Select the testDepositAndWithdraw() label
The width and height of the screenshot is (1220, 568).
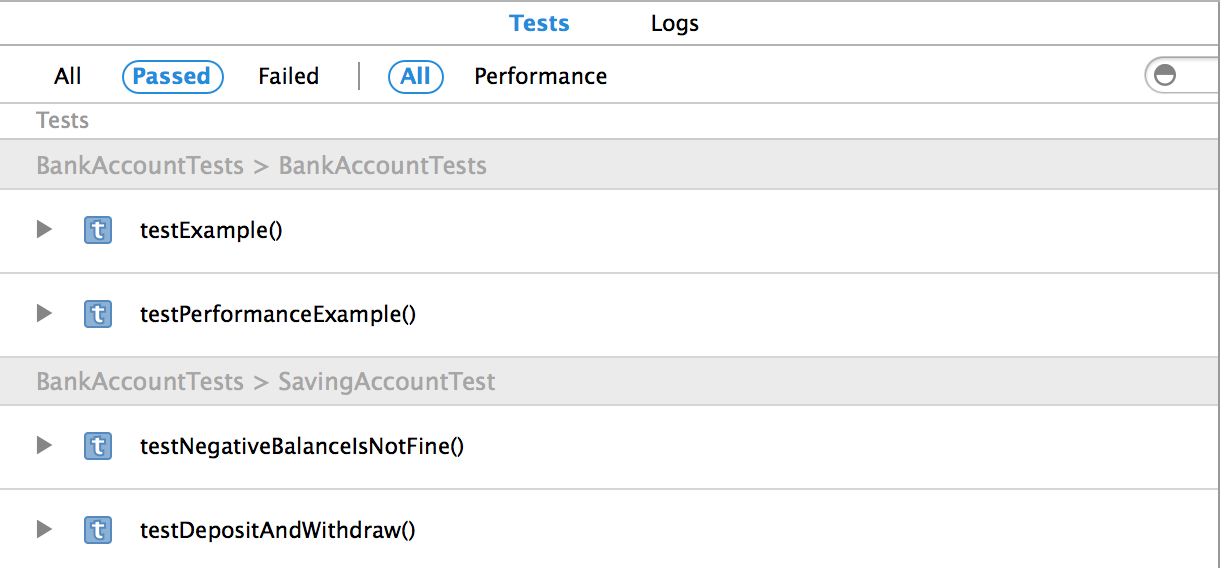pyautogui.click(x=277, y=530)
